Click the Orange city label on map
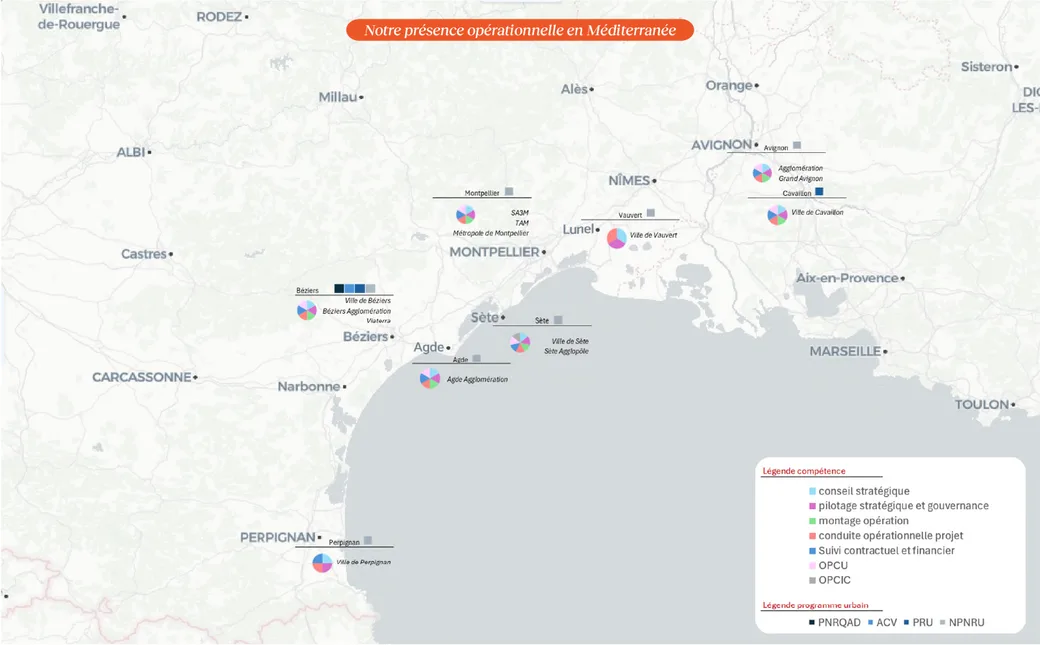Screen dimensions: 1040x645 (x=729, y=86)
